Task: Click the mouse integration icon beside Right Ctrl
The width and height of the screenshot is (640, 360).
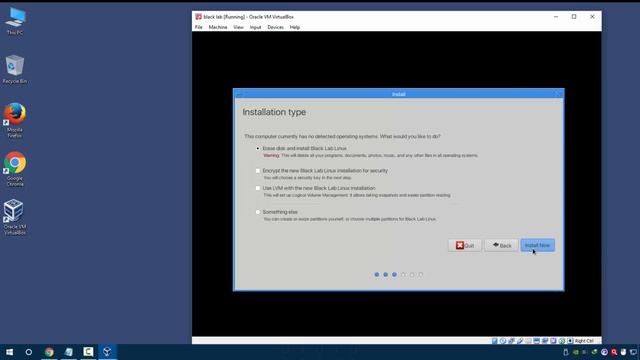Action: pyautogui.click(x=570, y=341)
